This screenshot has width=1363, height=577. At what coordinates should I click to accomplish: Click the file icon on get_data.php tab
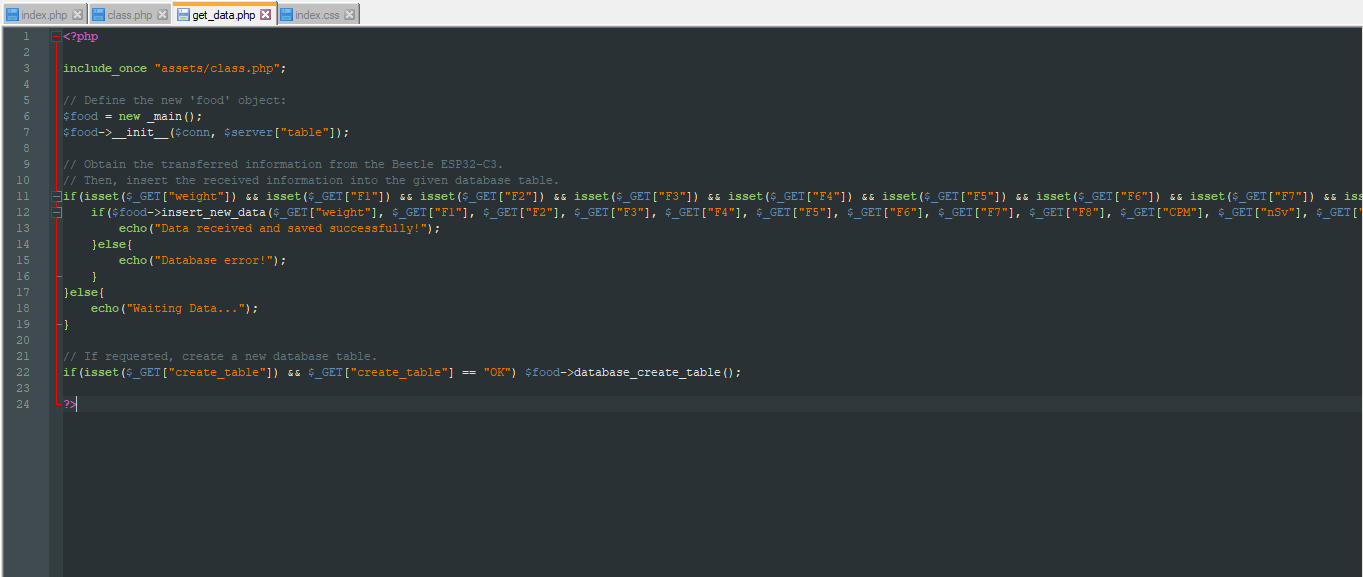point(184,15)
